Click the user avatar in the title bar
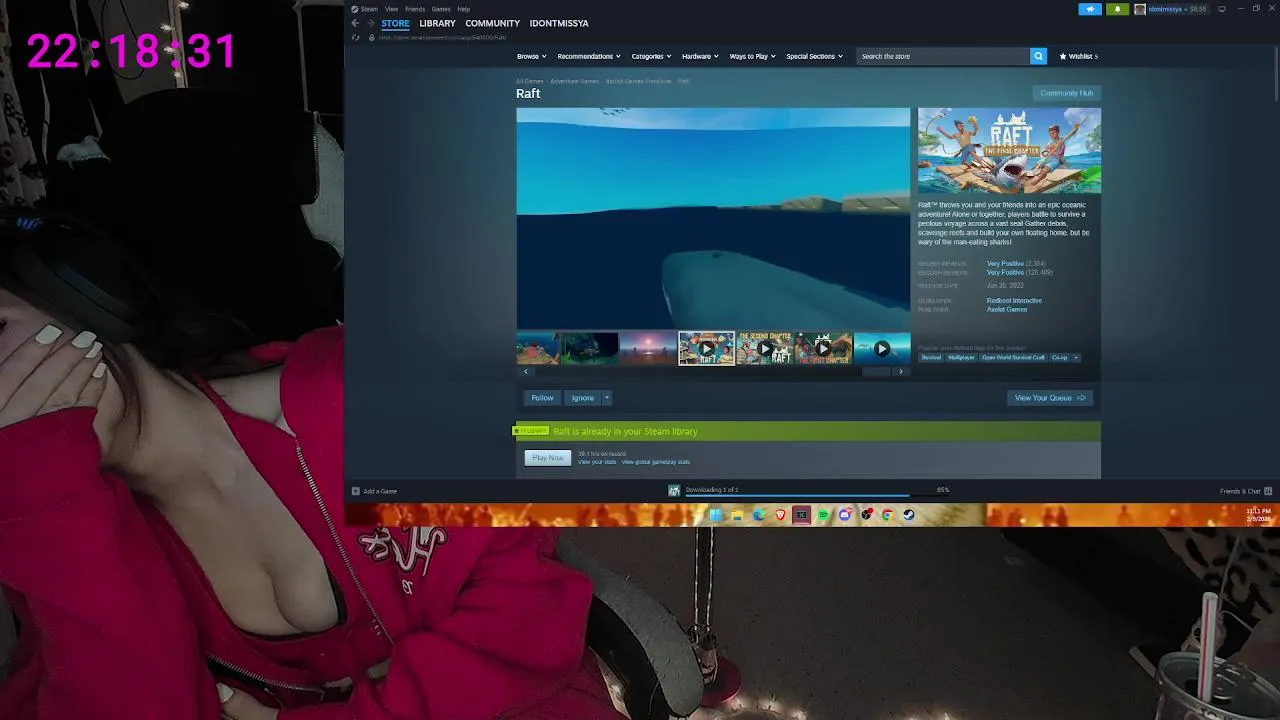This screenshot has height=720, width=1280. 1140,9
